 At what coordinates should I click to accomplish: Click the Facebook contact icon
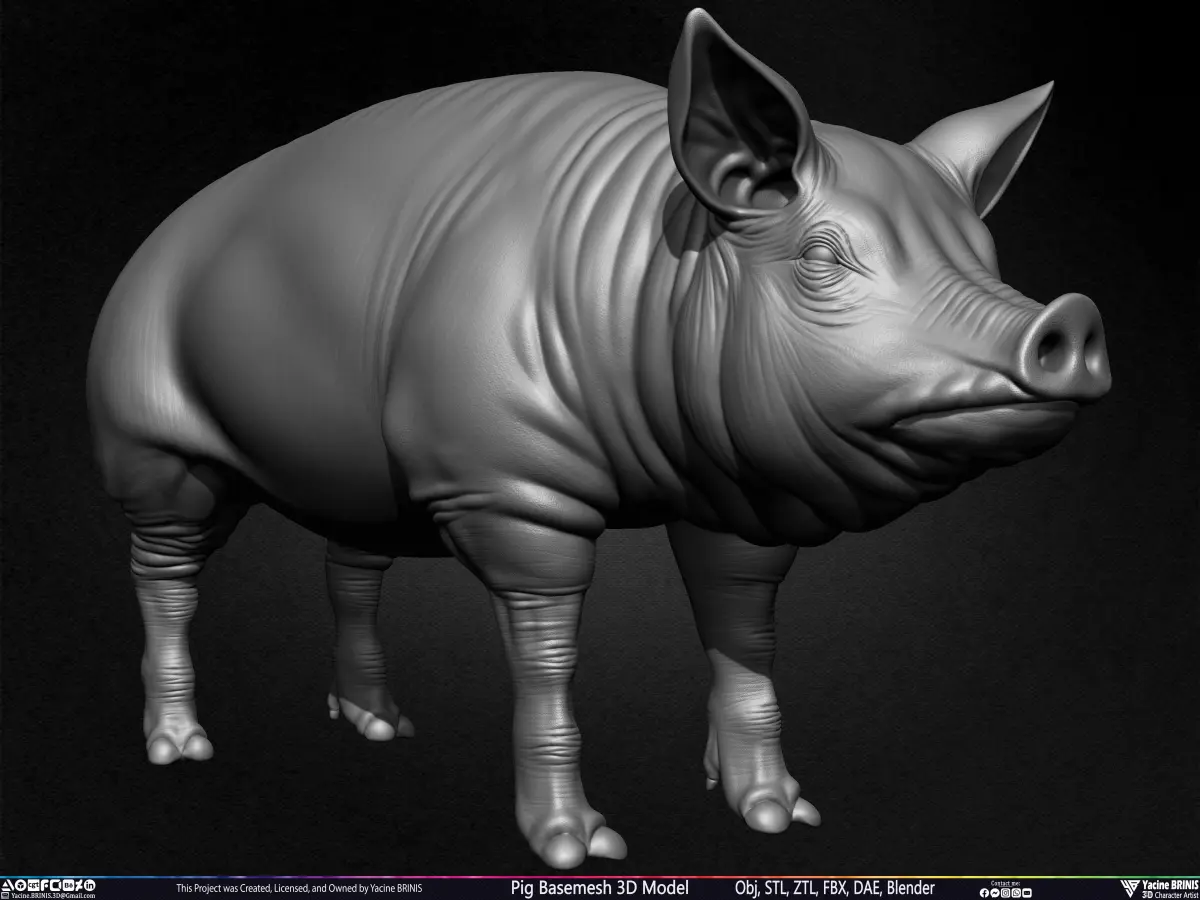point(984,893)
